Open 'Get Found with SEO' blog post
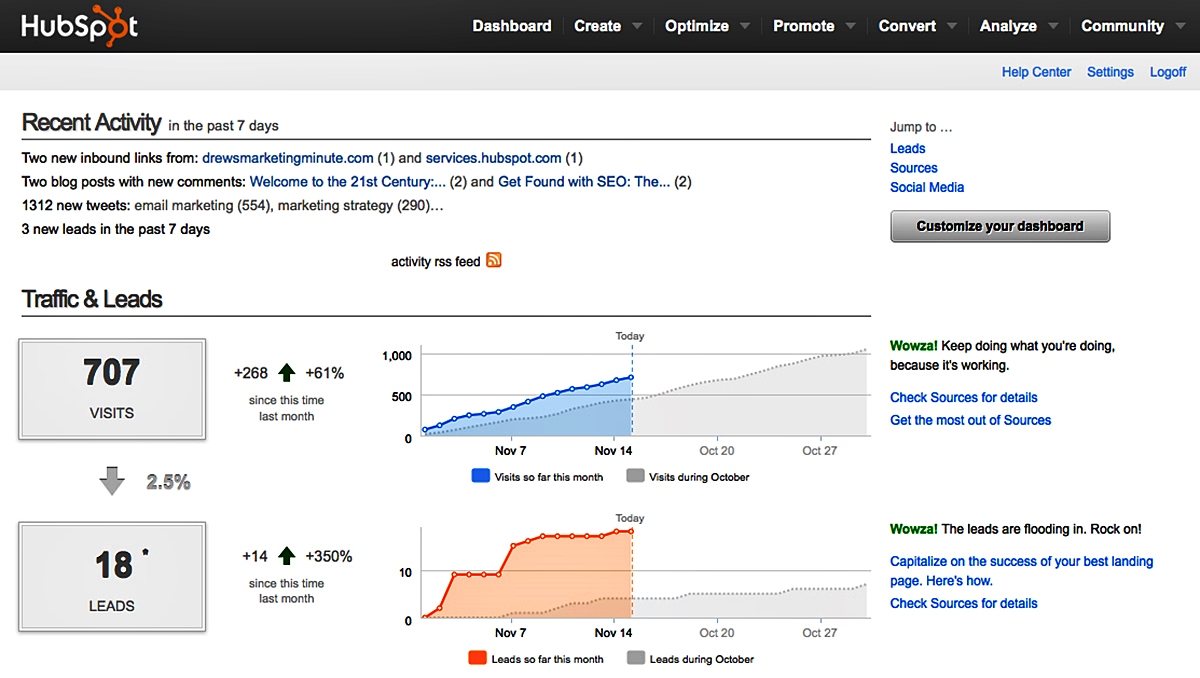This screenshot has width=1200, height=678. click(584, 182)
